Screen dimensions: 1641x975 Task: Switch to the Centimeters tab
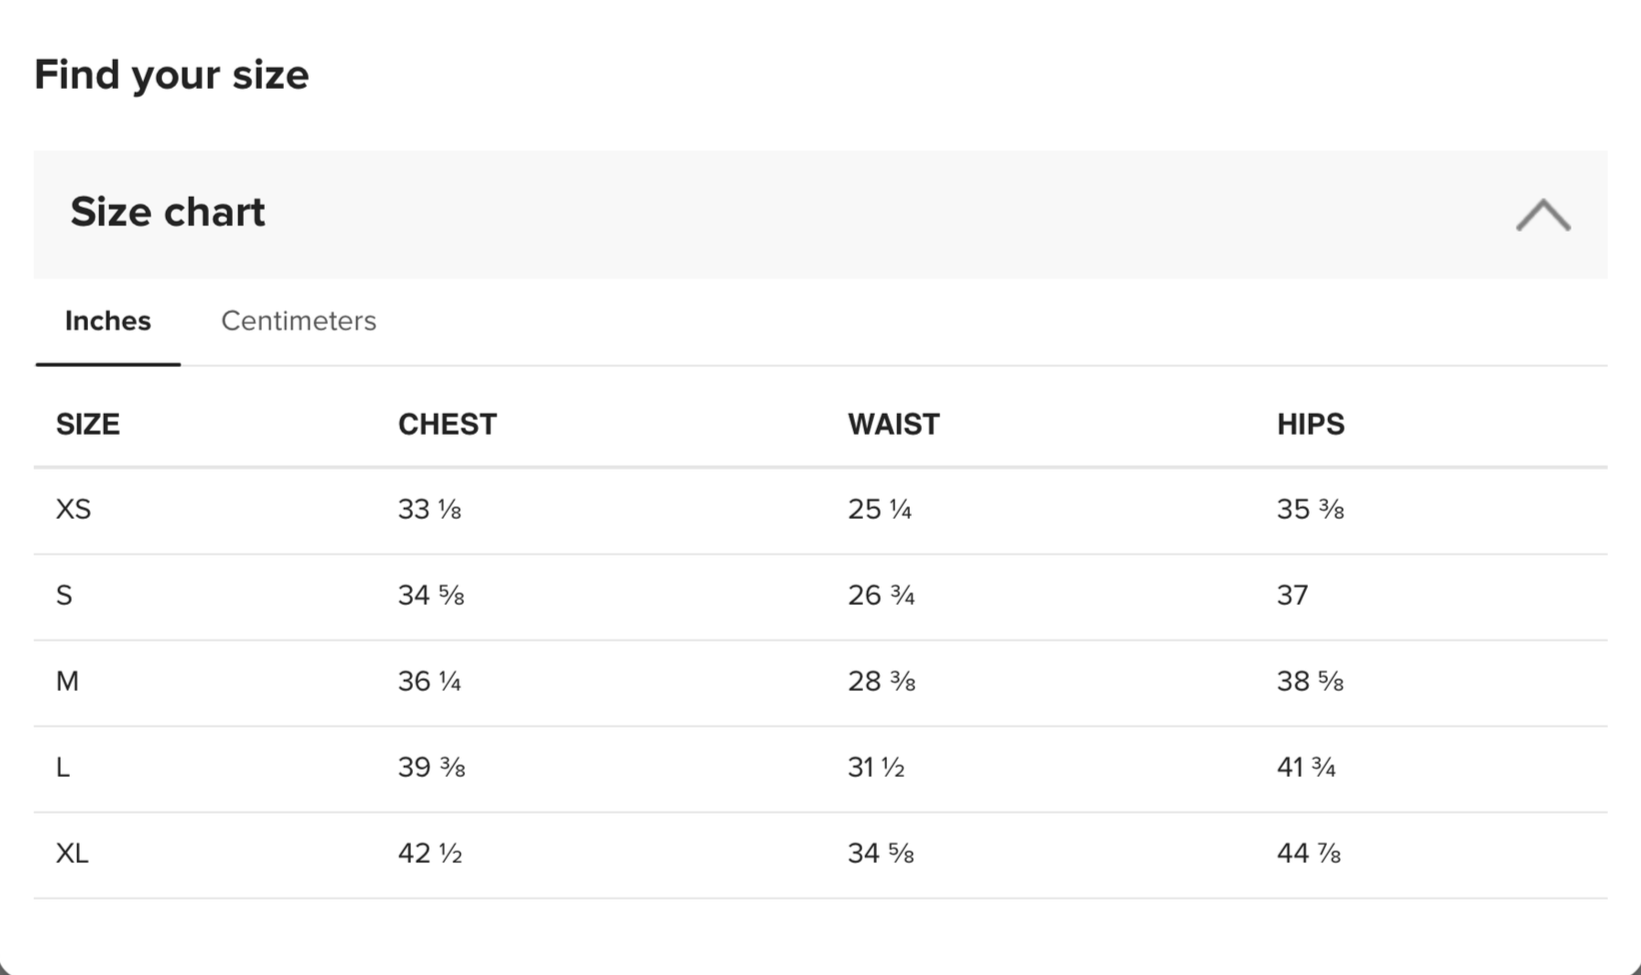coord(299,321)
